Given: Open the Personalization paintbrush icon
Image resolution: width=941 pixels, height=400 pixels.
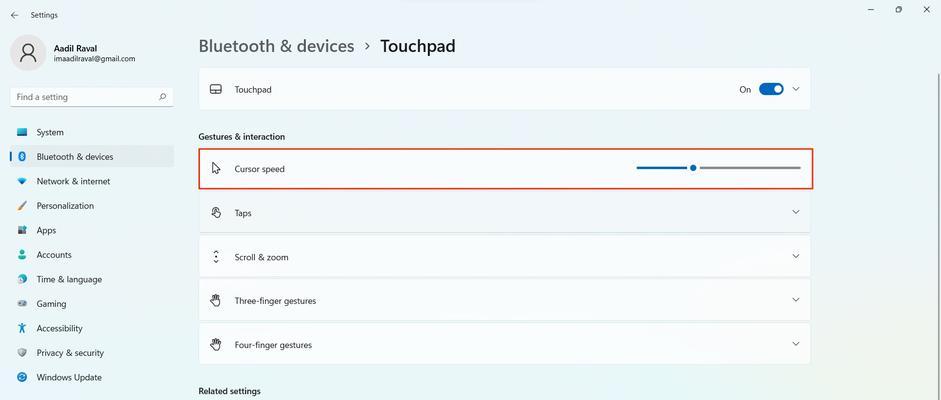Looking at the screenshot, I should click(22, 206).
